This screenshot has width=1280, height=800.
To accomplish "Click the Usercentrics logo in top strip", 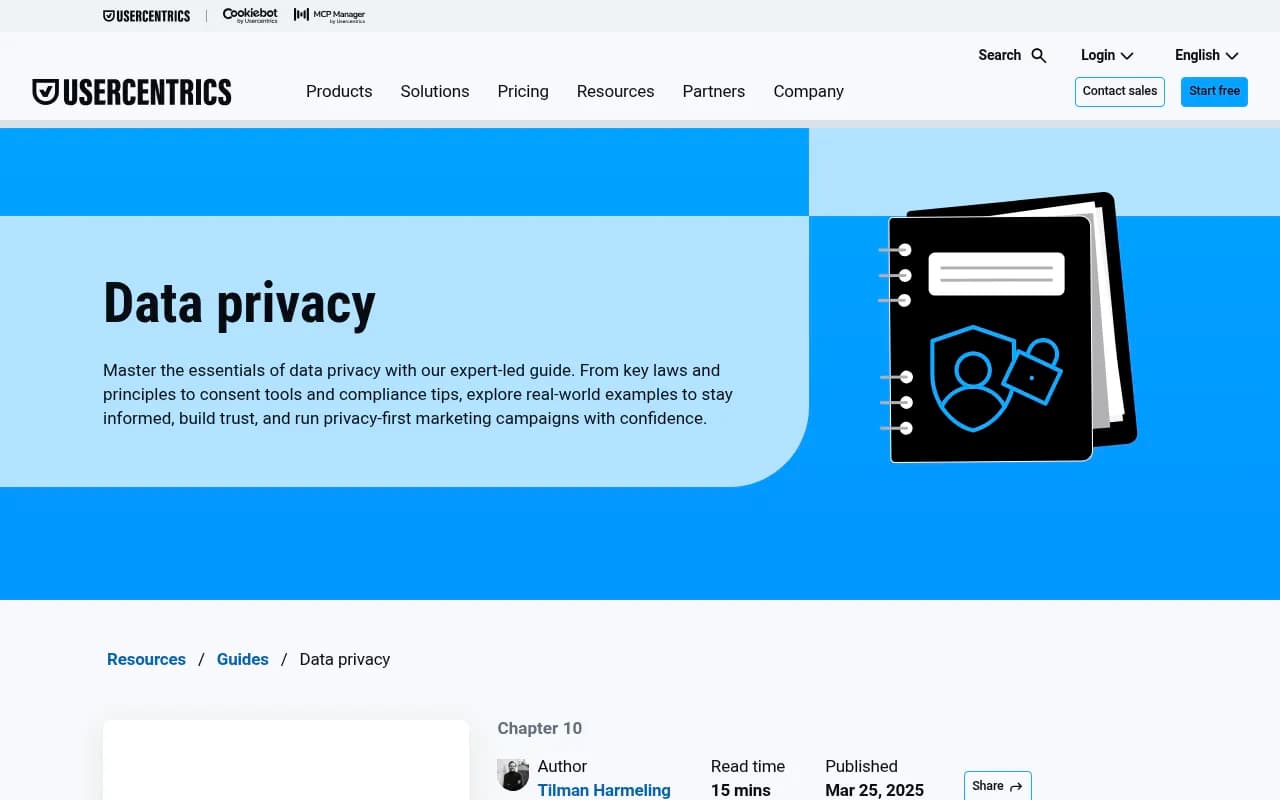I will pyautogui.click(x=146, y=16).
